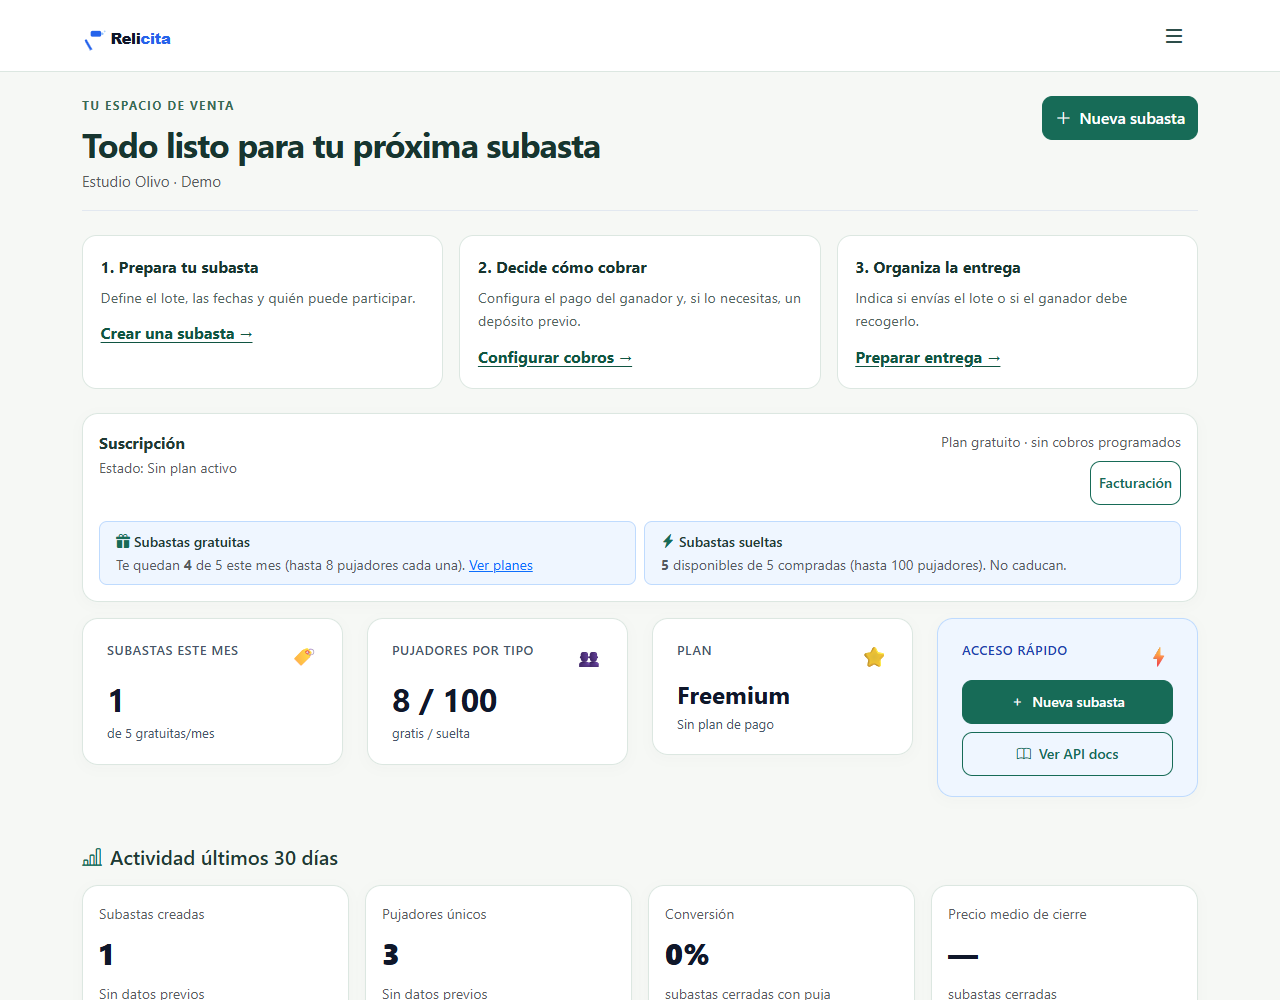Click the 3. Organiza la entrega title
This screenshot has width=1280, height=1000.
click(x=938, y=268)
